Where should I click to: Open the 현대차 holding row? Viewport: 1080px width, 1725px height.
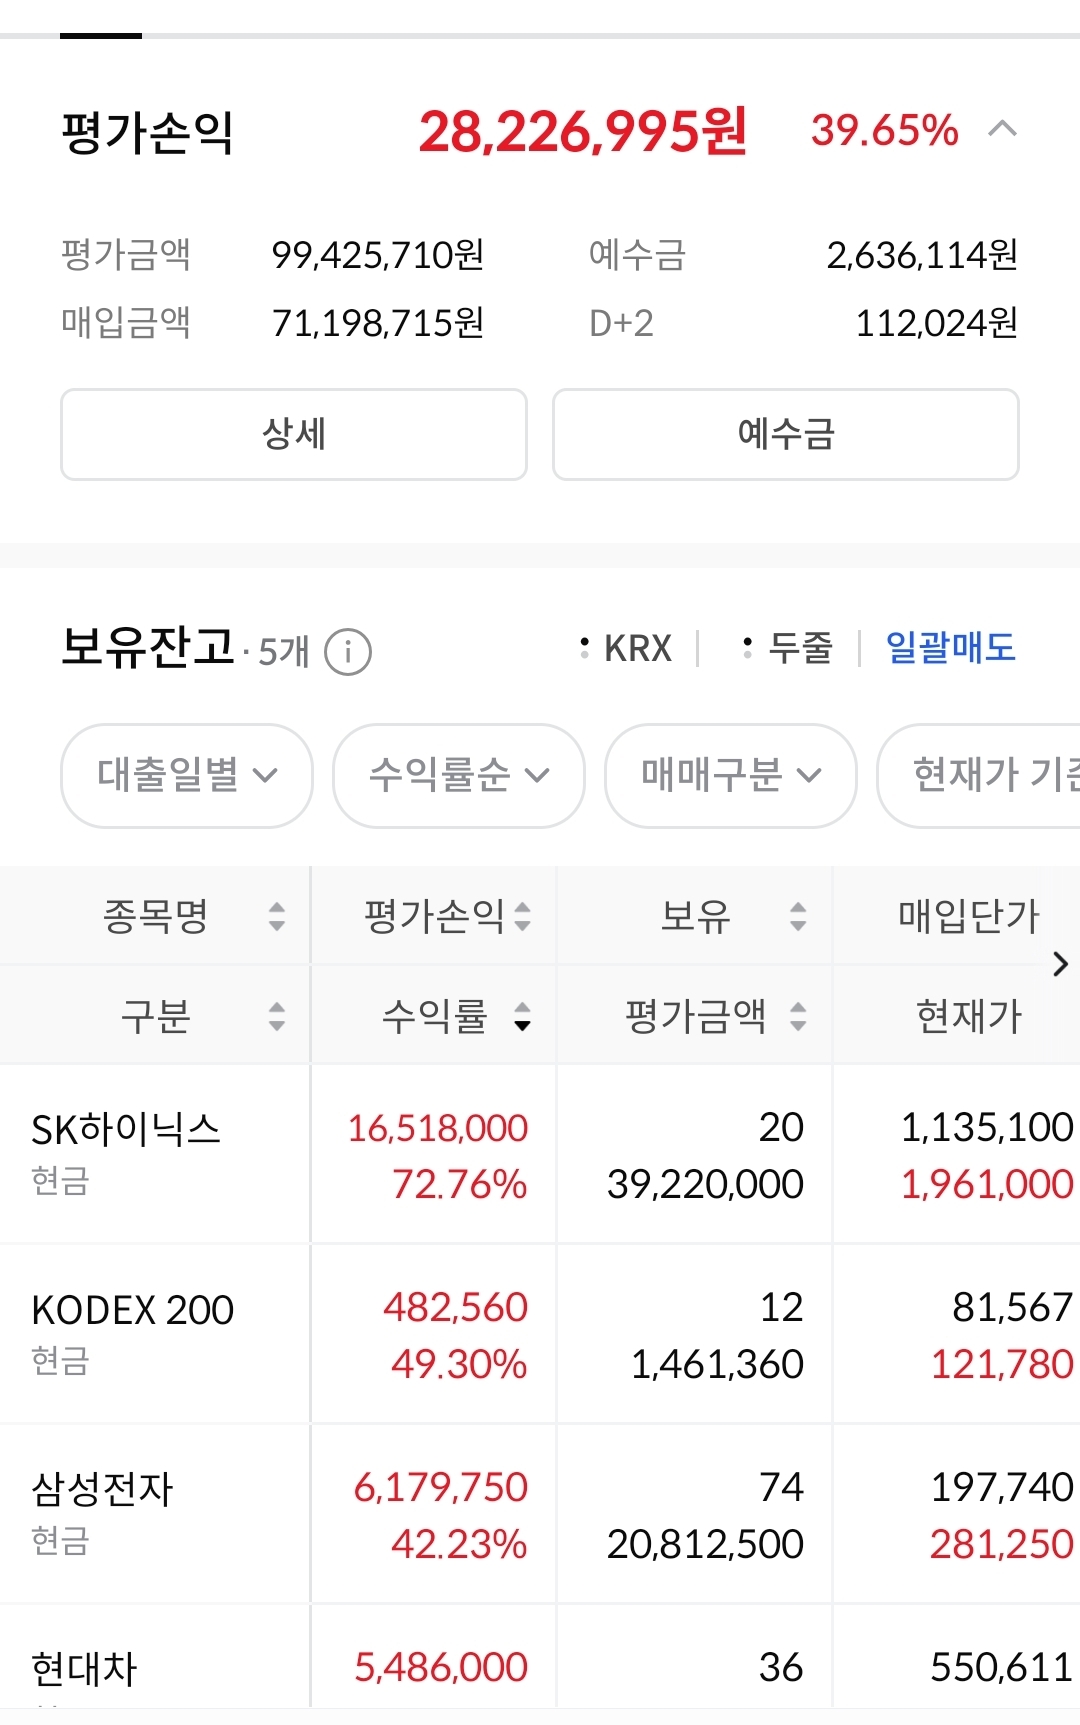pyautogui.click(x=540, y=1656)
